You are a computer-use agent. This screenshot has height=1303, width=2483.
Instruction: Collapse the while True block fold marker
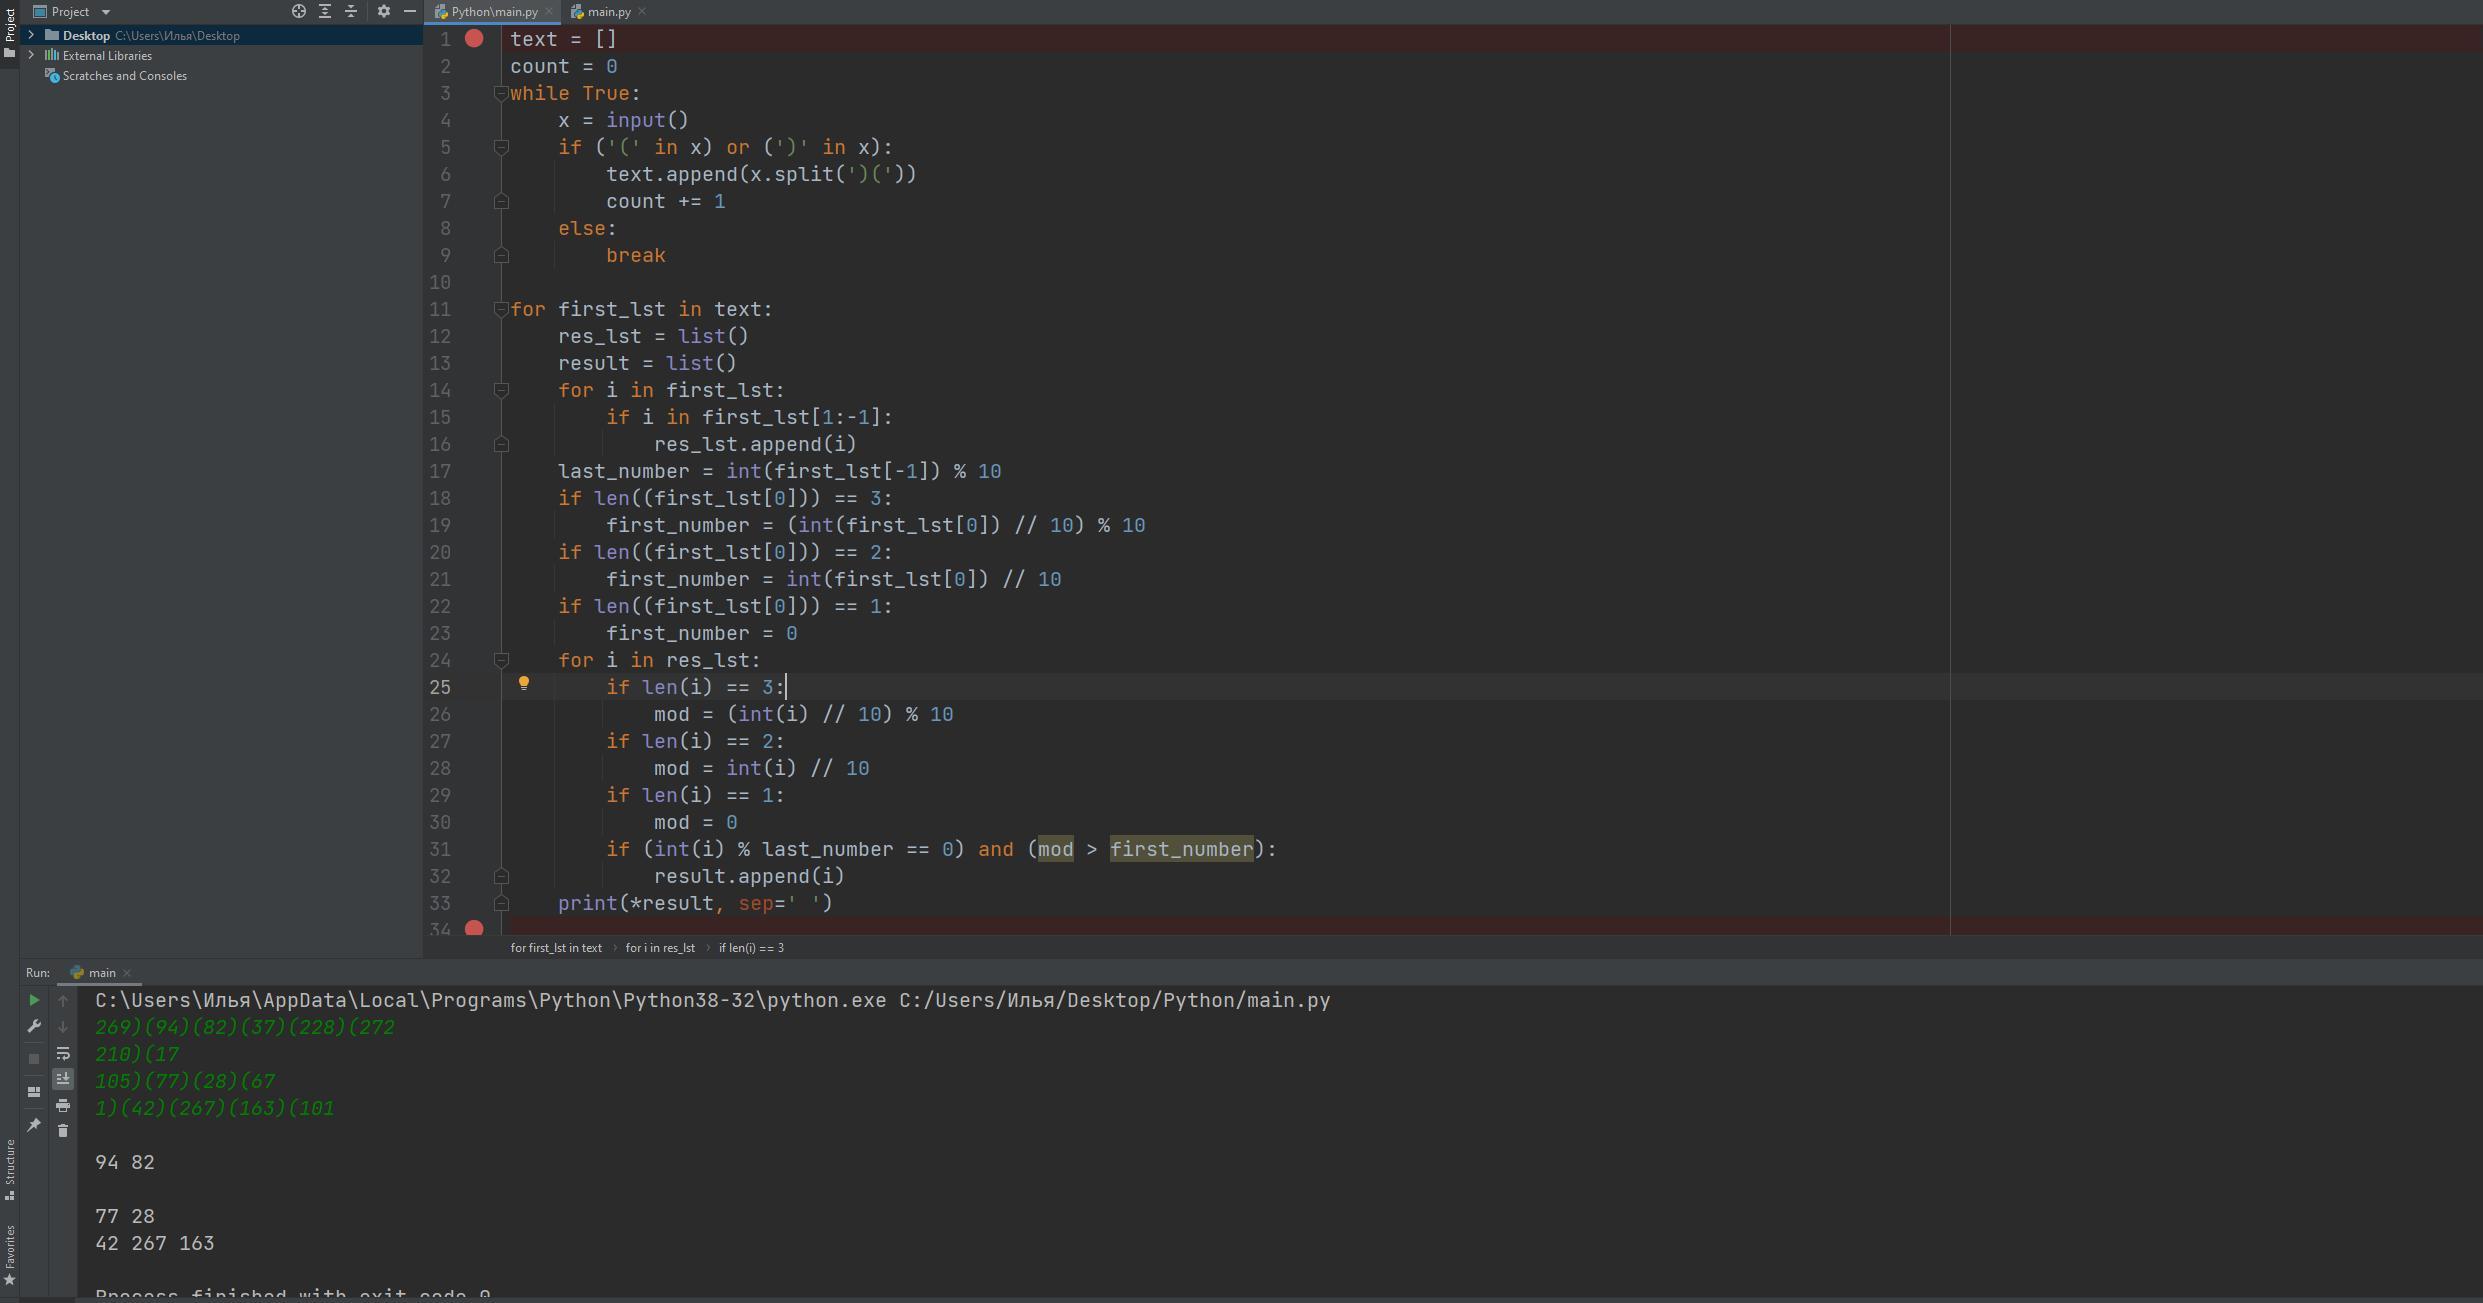(501, 94)
